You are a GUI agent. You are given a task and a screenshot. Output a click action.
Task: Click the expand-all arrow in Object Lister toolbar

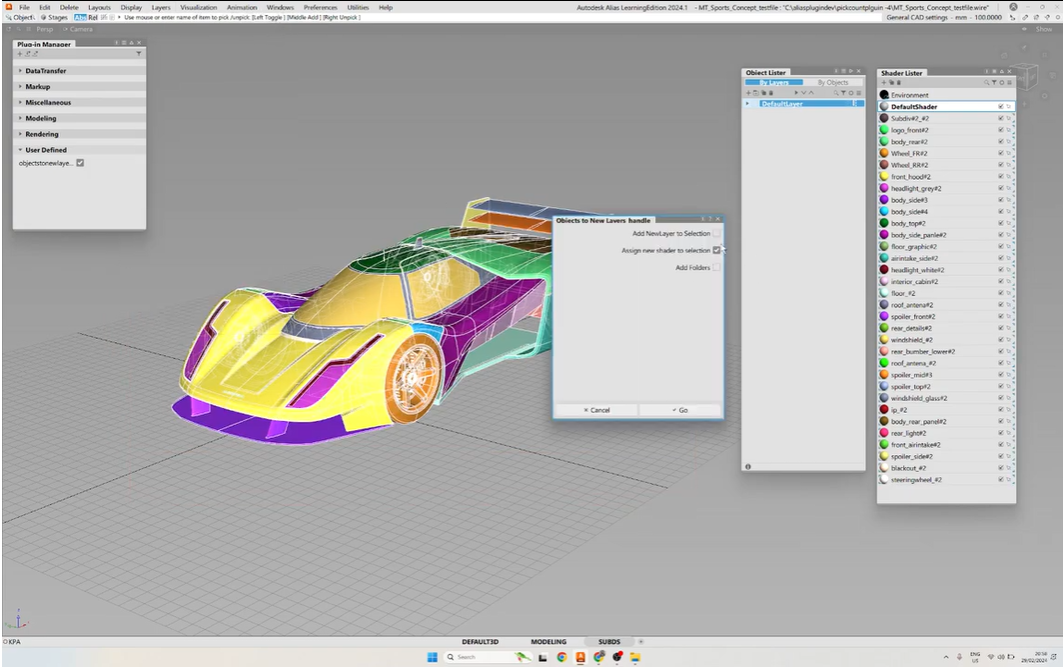pyautogui.click(x=796, y=93)
